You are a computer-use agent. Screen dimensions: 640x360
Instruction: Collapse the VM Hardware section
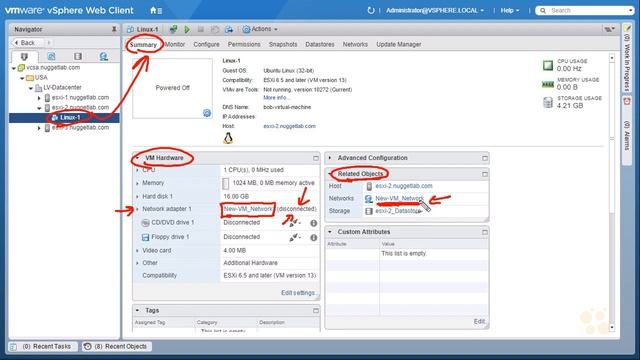[138, 158]
